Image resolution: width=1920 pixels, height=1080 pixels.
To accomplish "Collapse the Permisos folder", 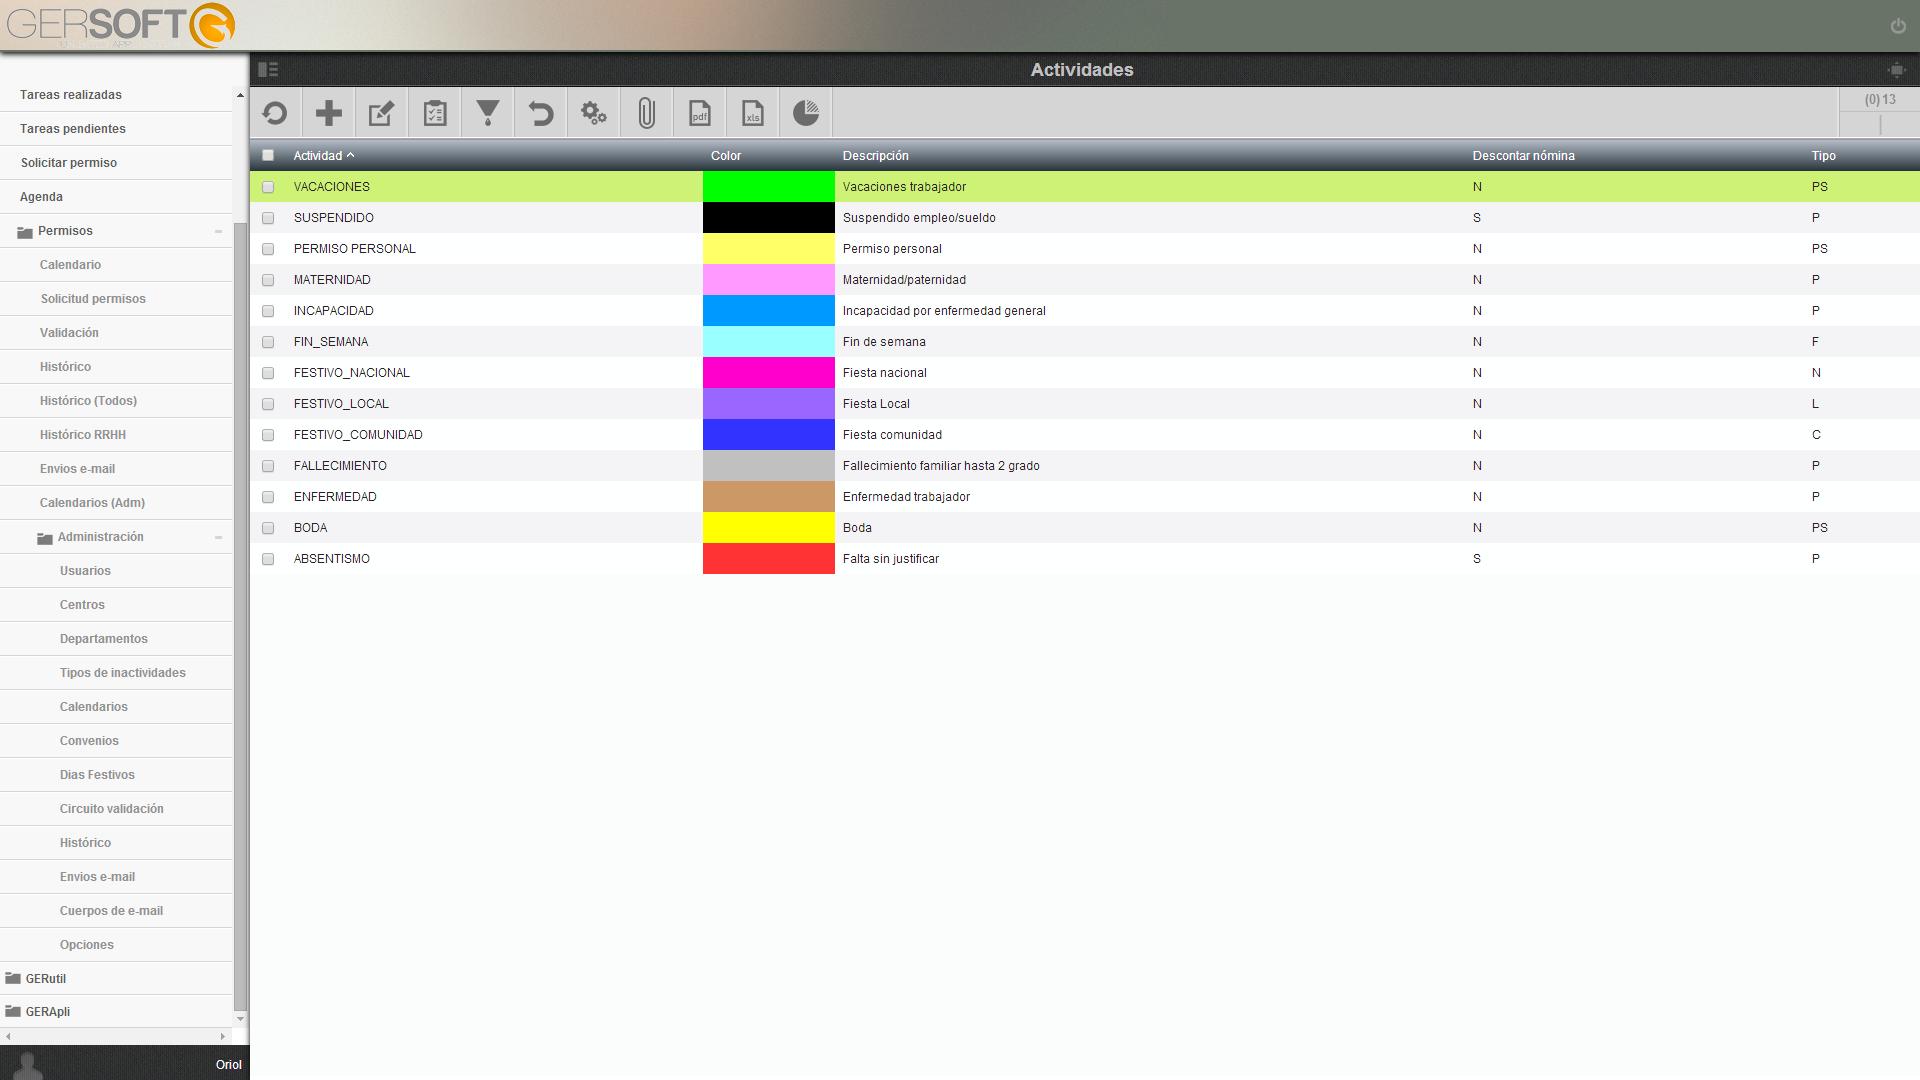I will click(218, 231).
